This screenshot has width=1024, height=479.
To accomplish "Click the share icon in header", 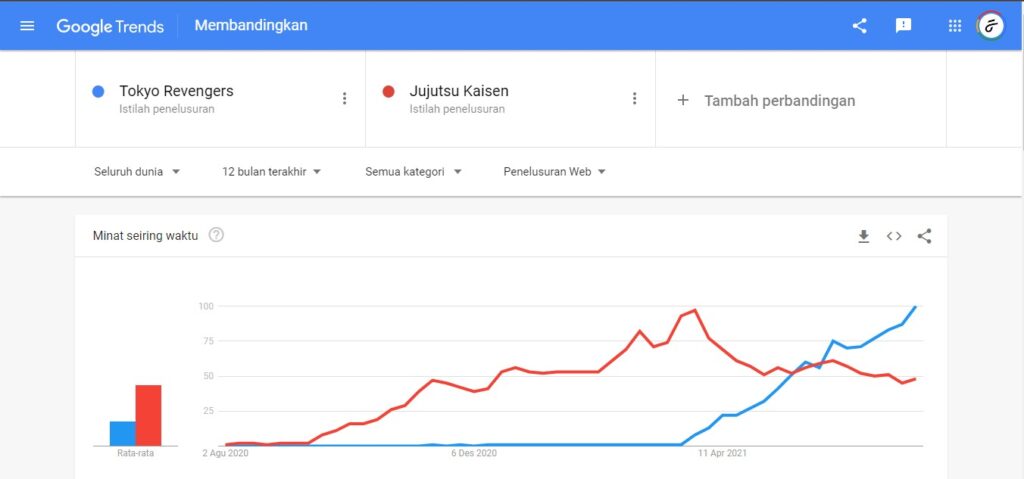I will [x=859, y=26].
